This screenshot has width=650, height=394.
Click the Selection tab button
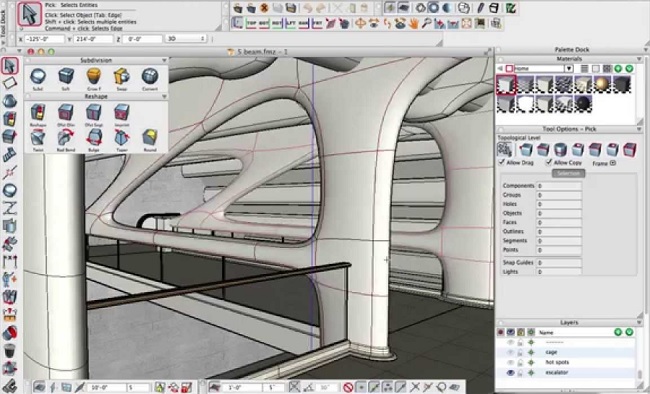coord(568,173)
